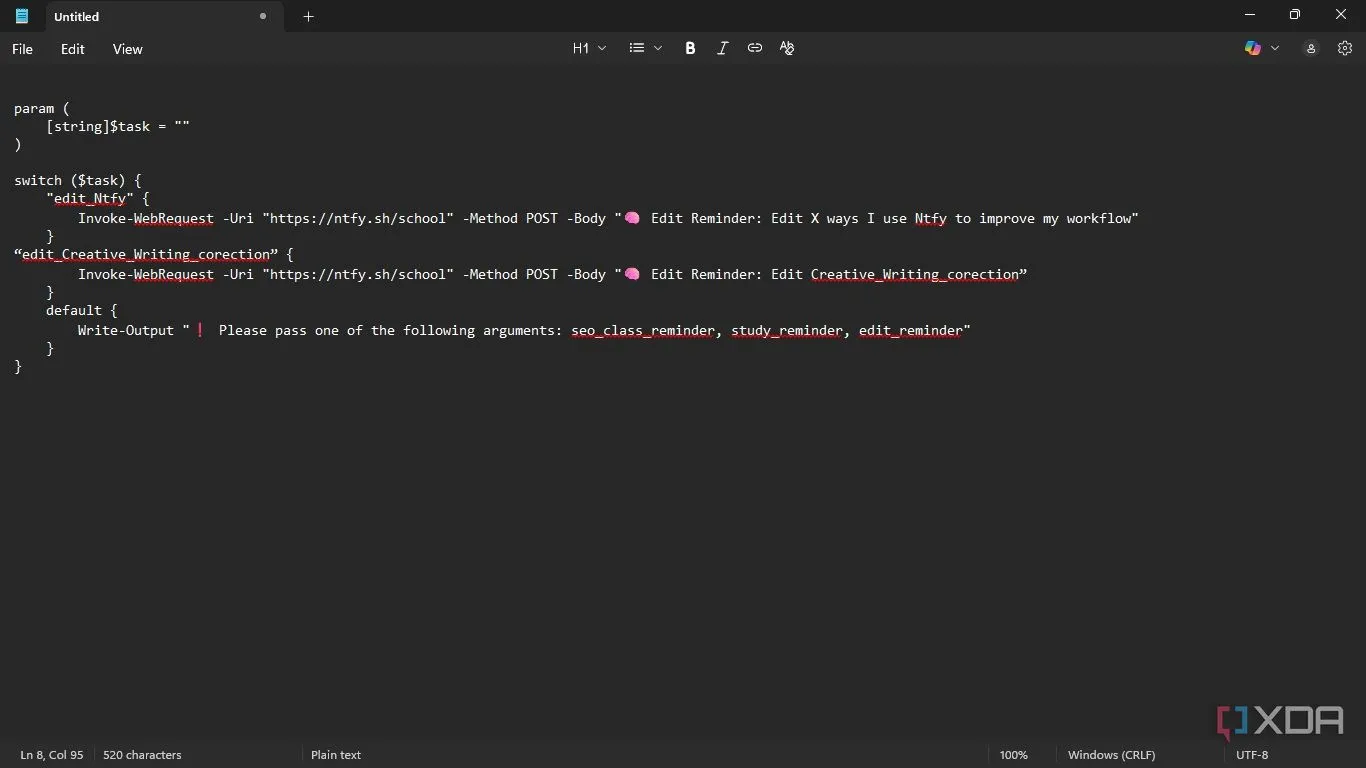Viewport: 1366px width, 768px height.
Task: Click the word "study_reminder" in the editor
Action: tap(787, 330)
